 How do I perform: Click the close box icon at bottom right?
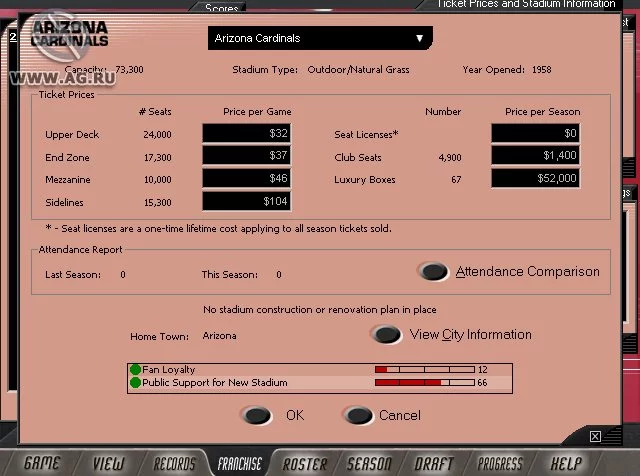595,436
